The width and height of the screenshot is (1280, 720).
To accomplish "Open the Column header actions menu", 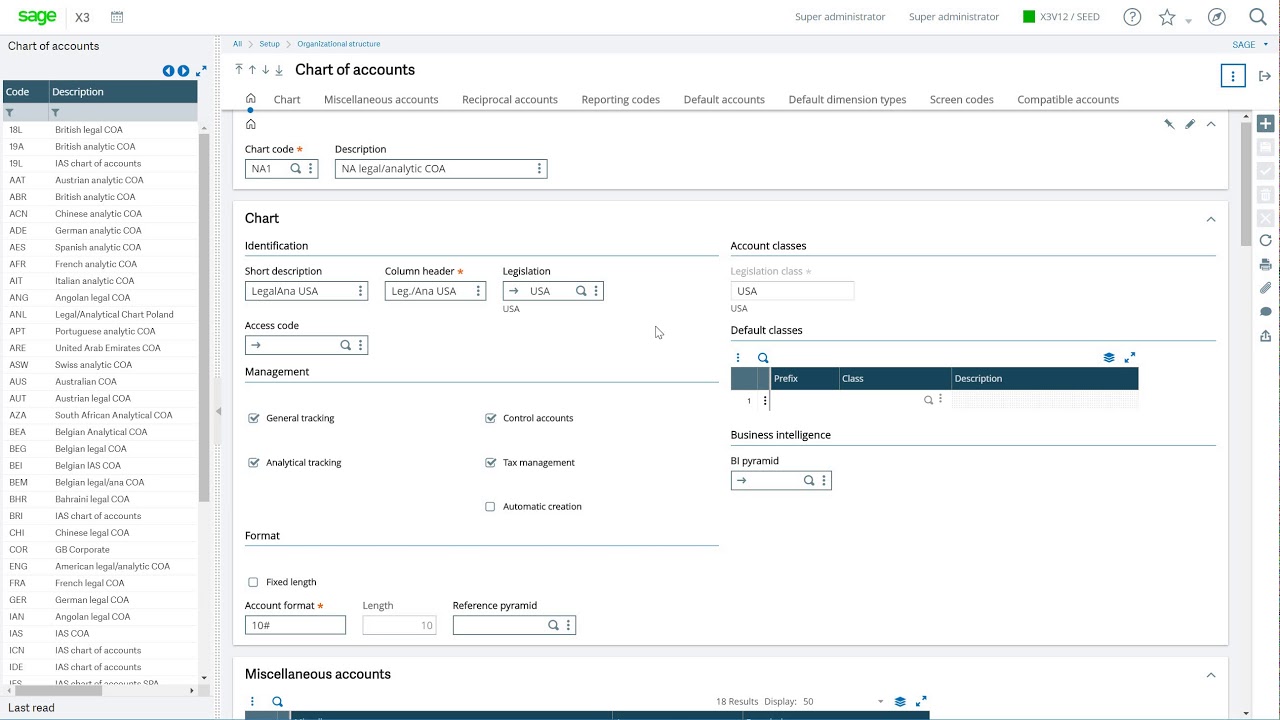I will (478, 291).
